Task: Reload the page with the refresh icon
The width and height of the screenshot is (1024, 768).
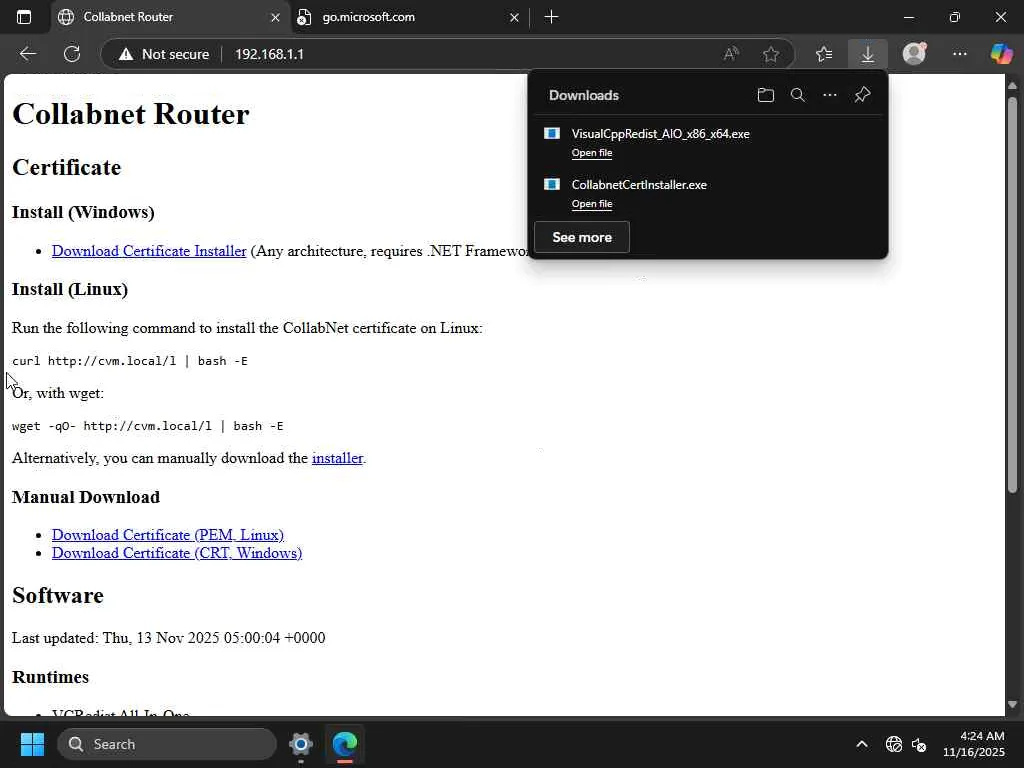Action: pos(72,54)
